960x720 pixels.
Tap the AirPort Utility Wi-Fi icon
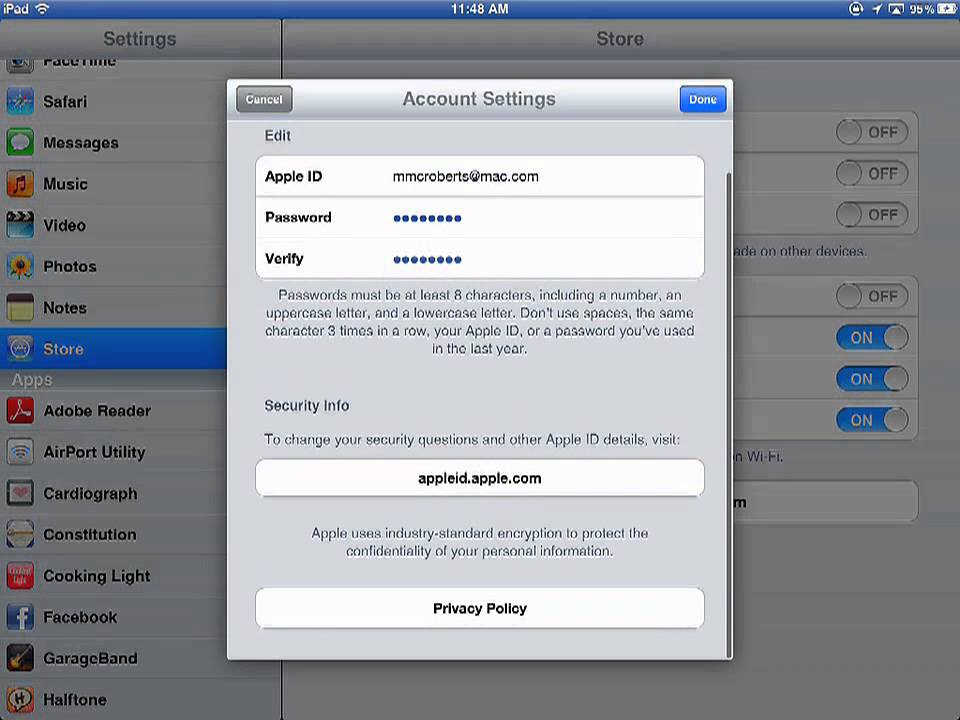(20, 452)
